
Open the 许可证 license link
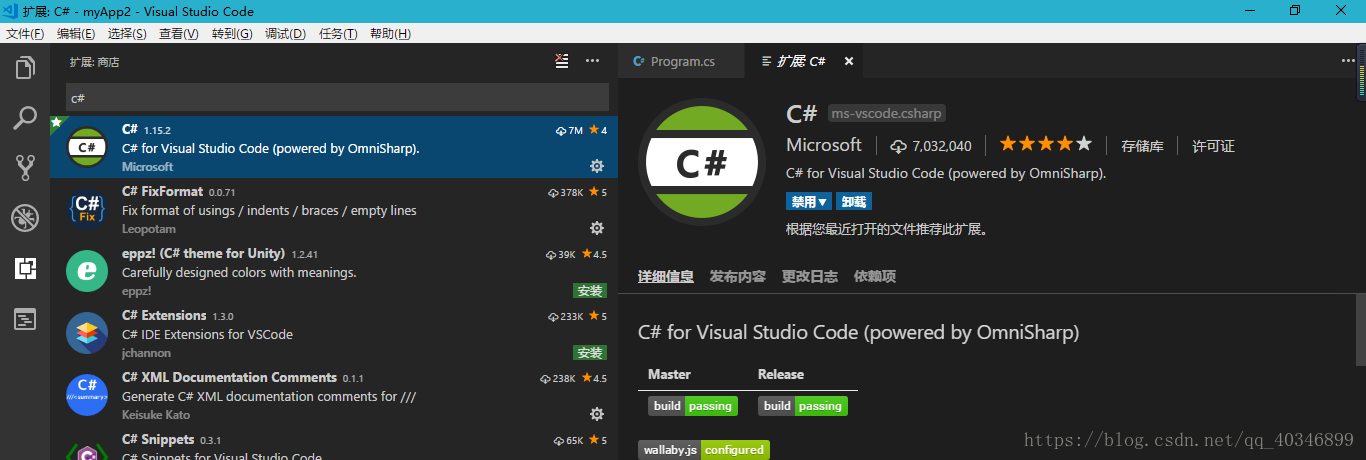[x=1213, y=146]
